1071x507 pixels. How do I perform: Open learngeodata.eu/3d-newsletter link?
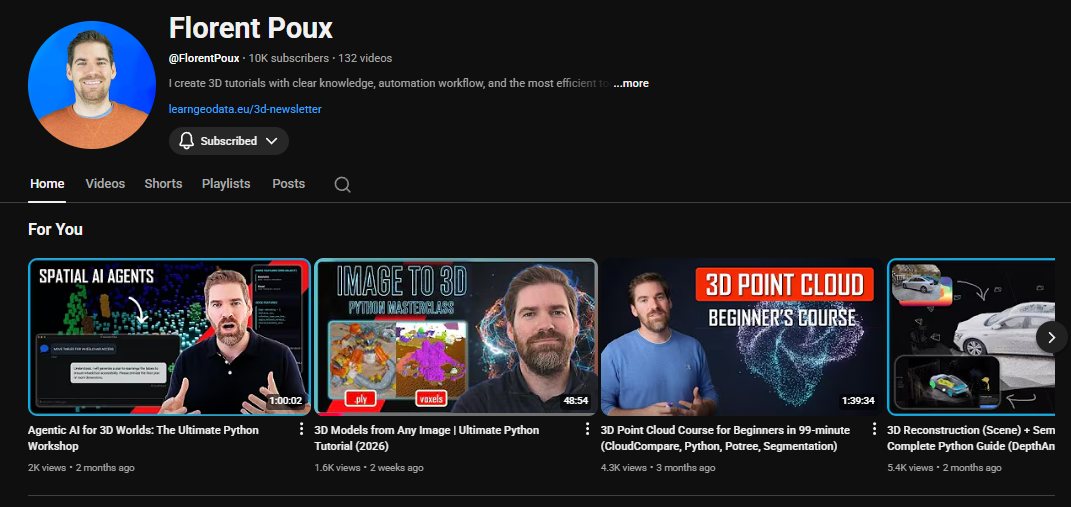(x=245, y=109)
